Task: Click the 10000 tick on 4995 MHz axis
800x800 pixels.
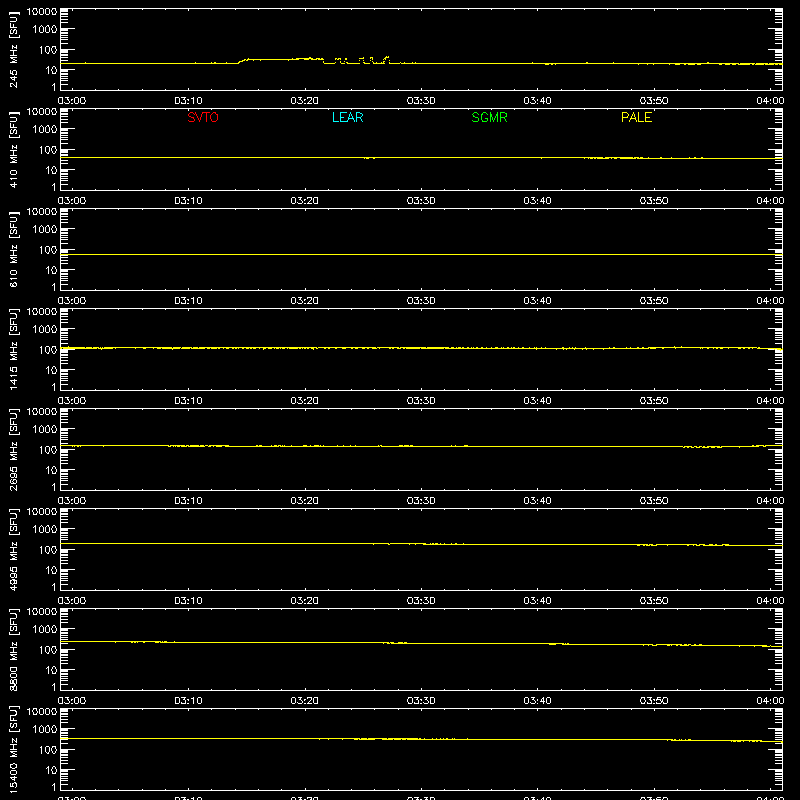Action: coord(42,512)
